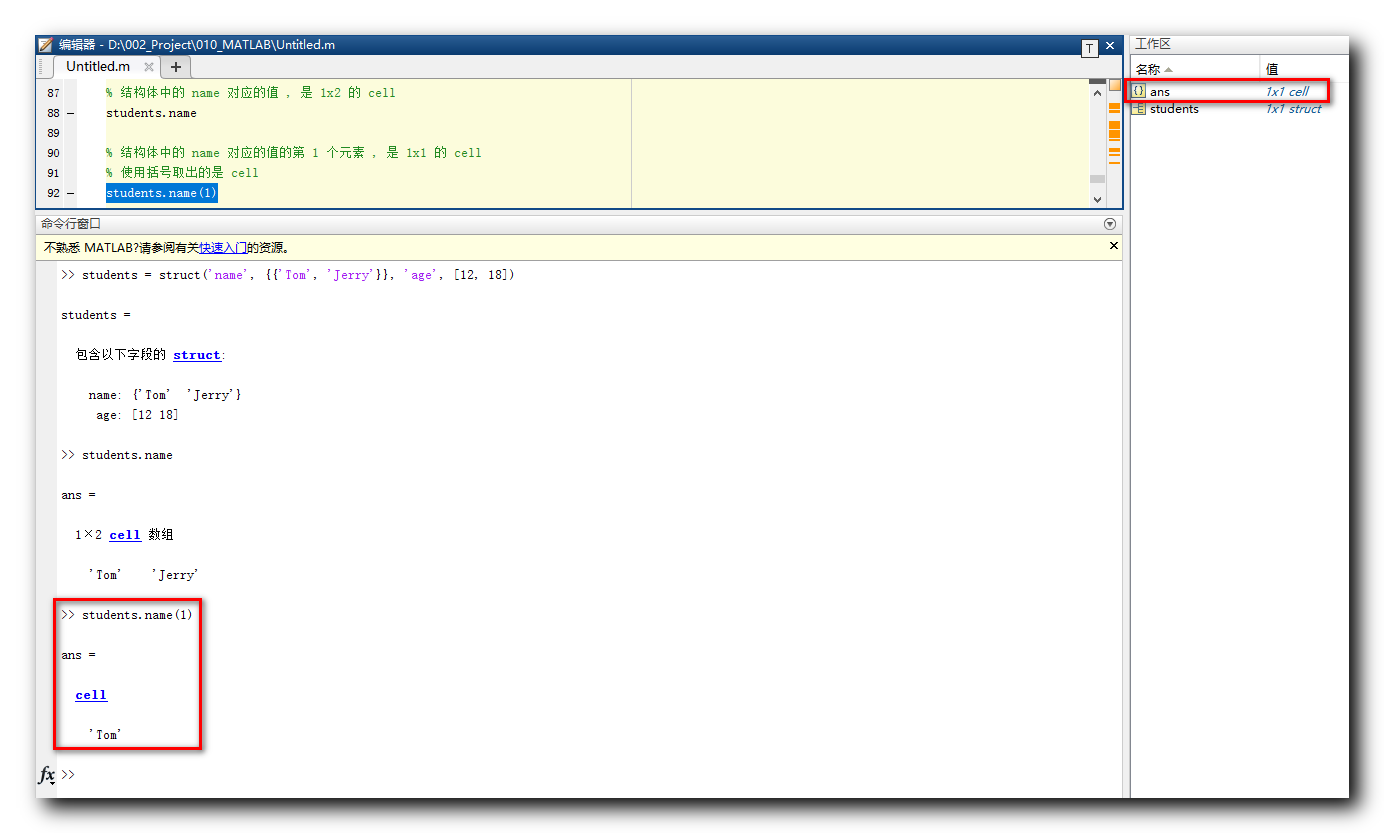The height and width of the screenshot is (833, 1384).
Task: Close the editor panel
Action: (1110, 46)
